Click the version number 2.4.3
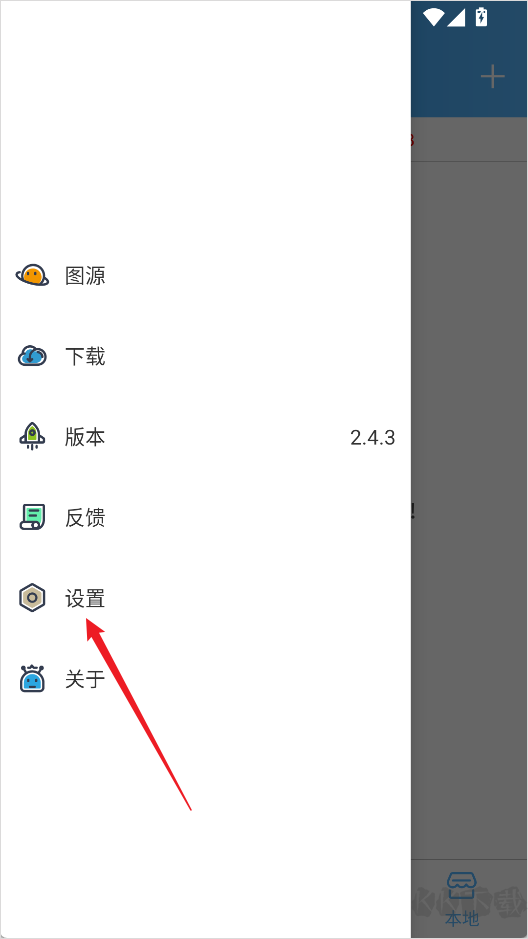 coord(372,438)
